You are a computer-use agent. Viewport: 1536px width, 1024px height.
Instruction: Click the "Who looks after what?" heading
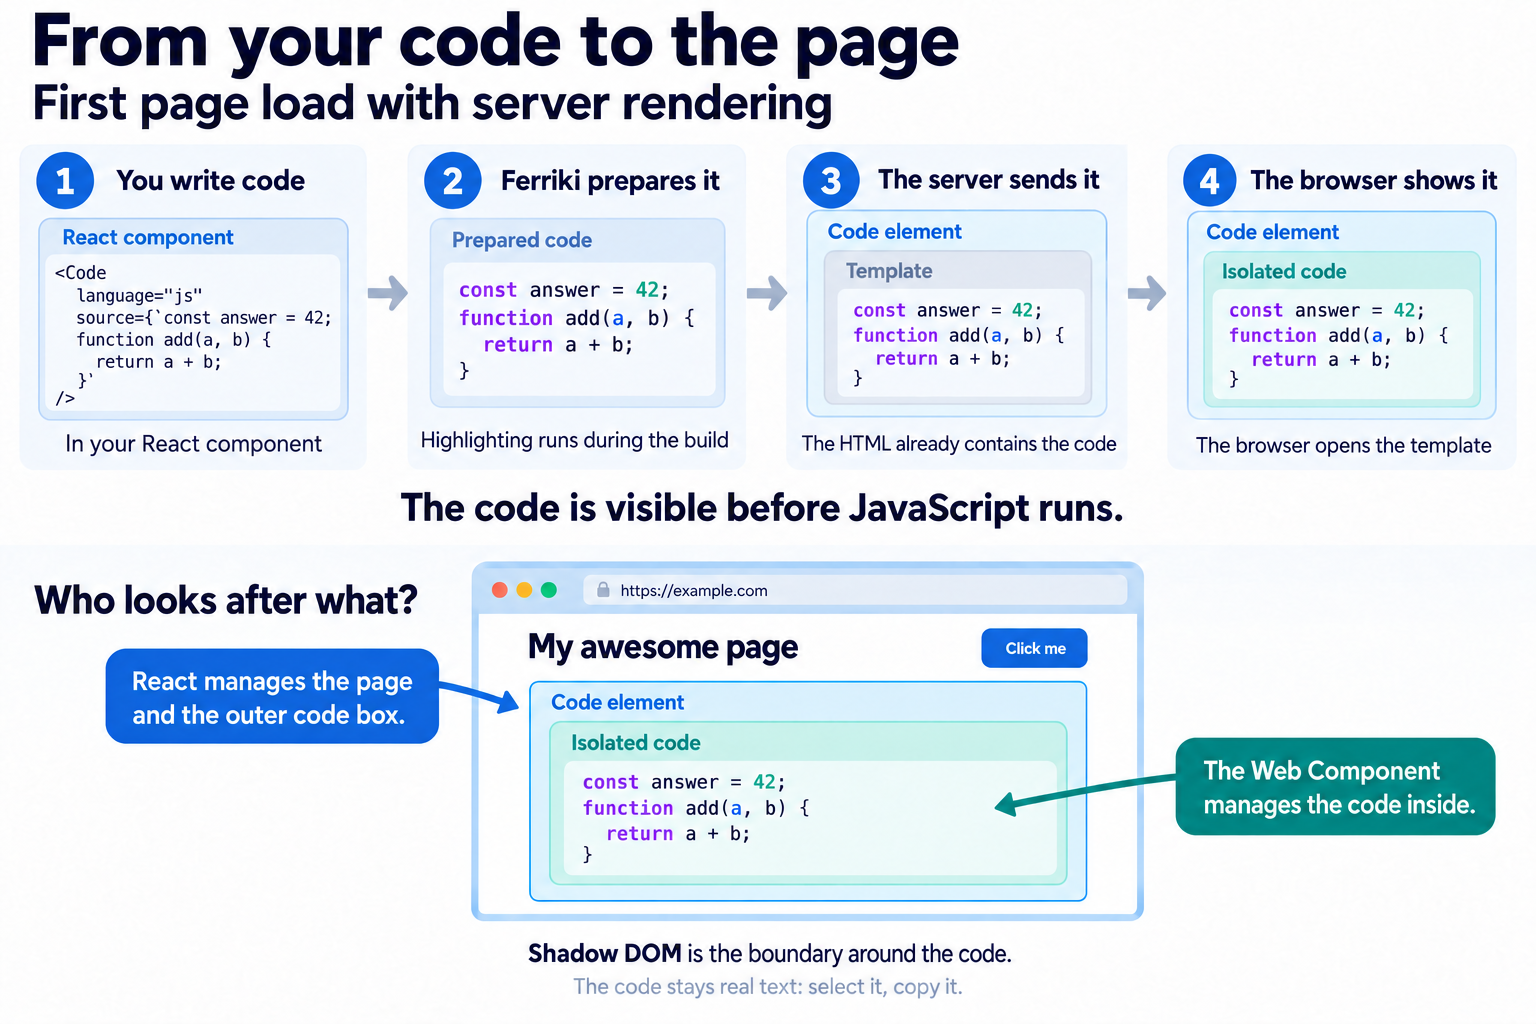point(226,600)
